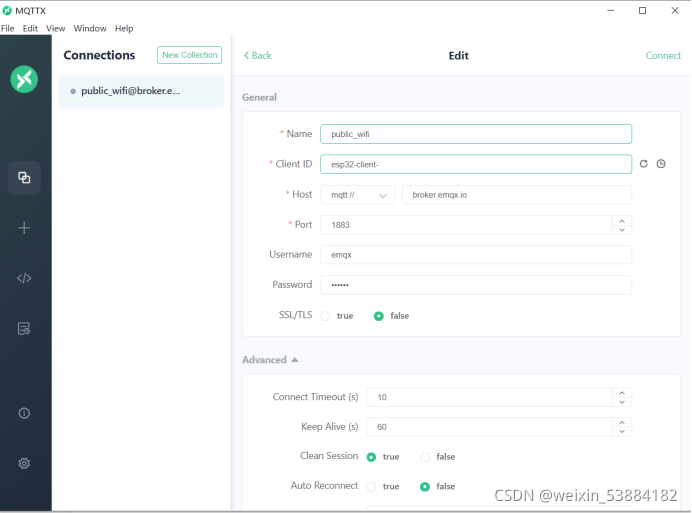Open the Script page code icon
Image resolution: width=692 pixels, height=513 pixels.
[x=24, y=278]
